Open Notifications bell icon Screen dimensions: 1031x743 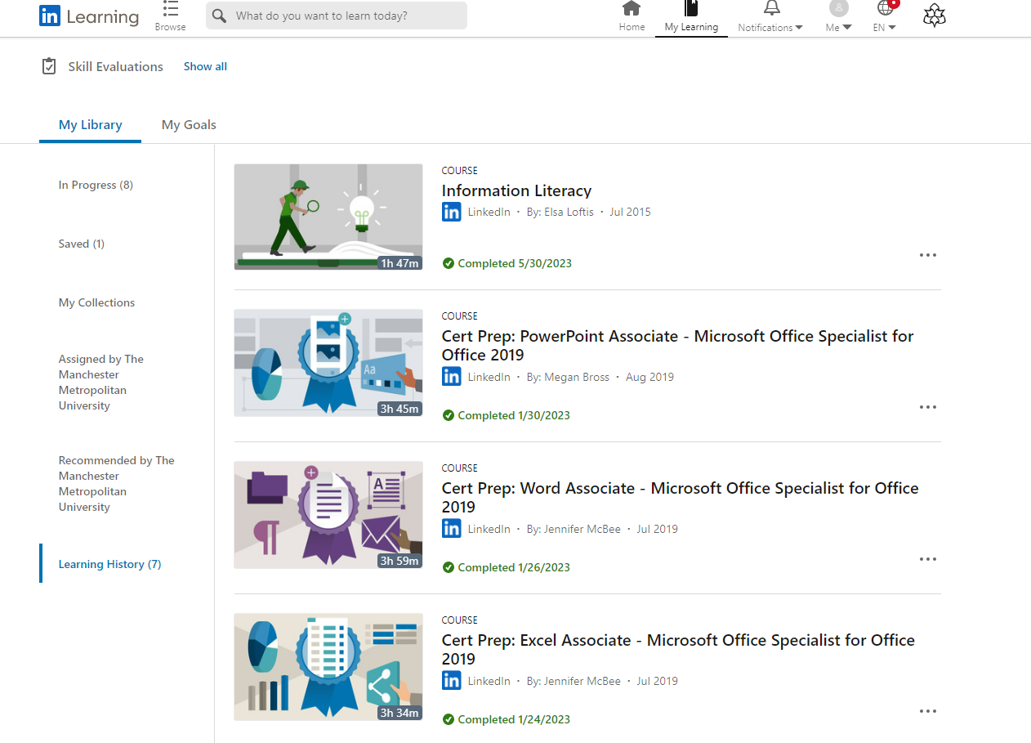771,9
